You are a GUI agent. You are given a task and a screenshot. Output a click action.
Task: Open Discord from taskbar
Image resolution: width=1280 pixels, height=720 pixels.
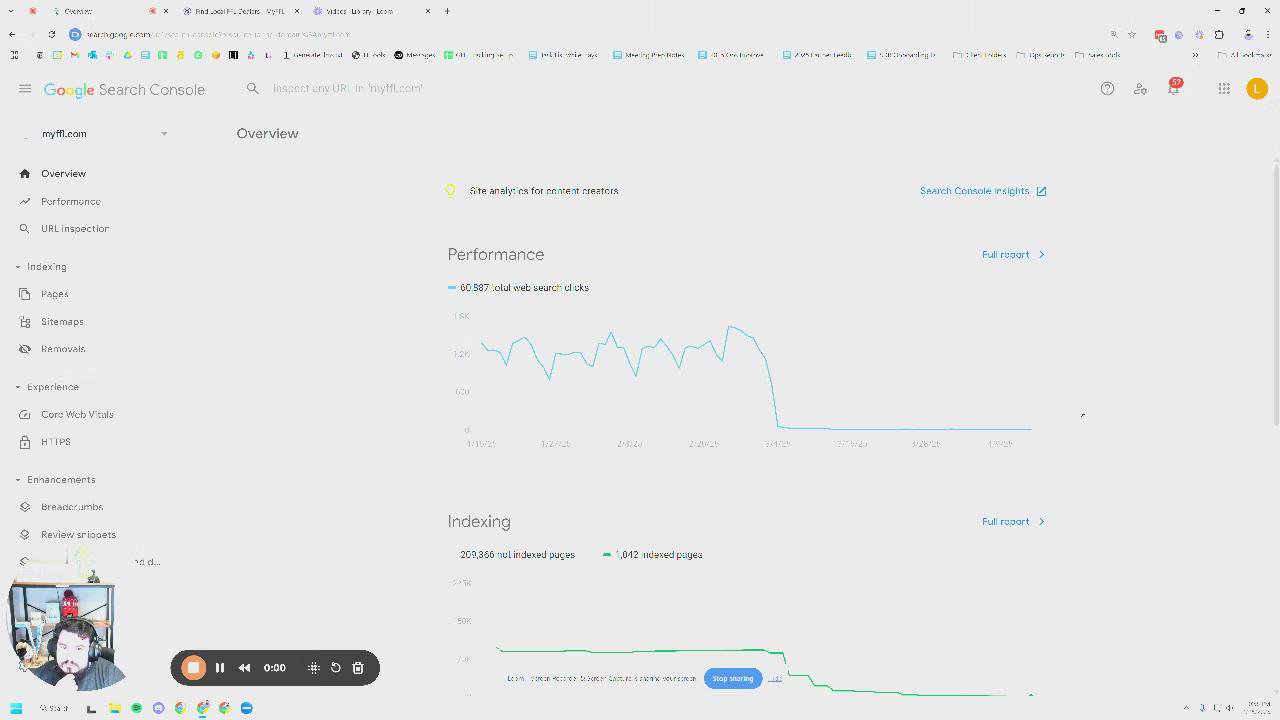159,708
